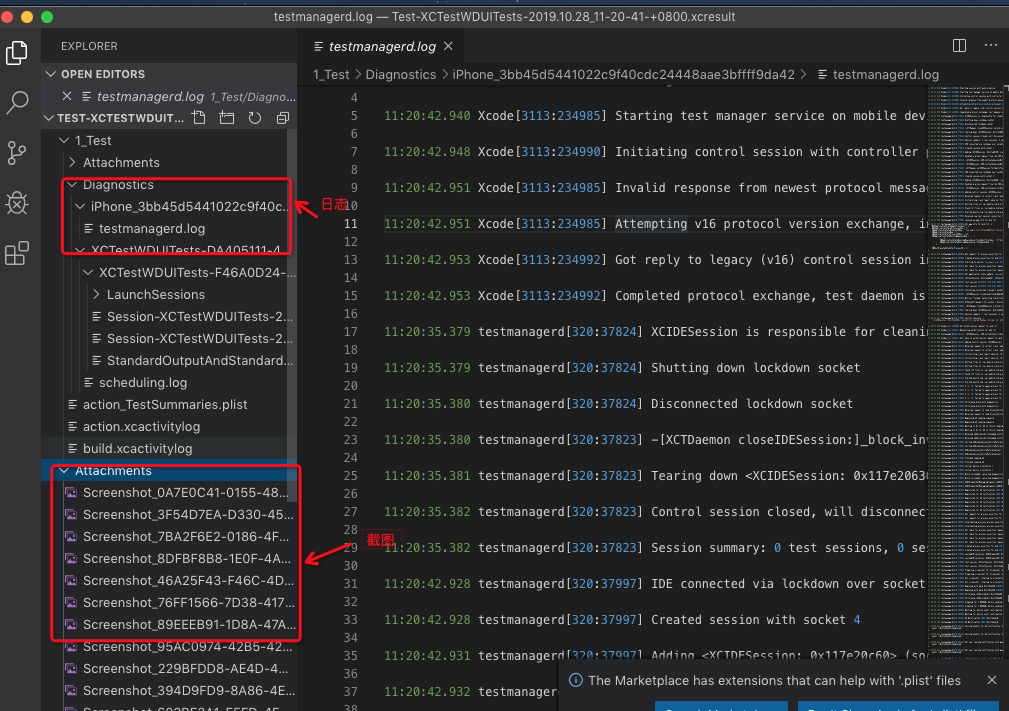1009x711 pixels.
Task: Open Screenshot_8DFBF8B8-1E0F image
Action: (x=187, y=559)
